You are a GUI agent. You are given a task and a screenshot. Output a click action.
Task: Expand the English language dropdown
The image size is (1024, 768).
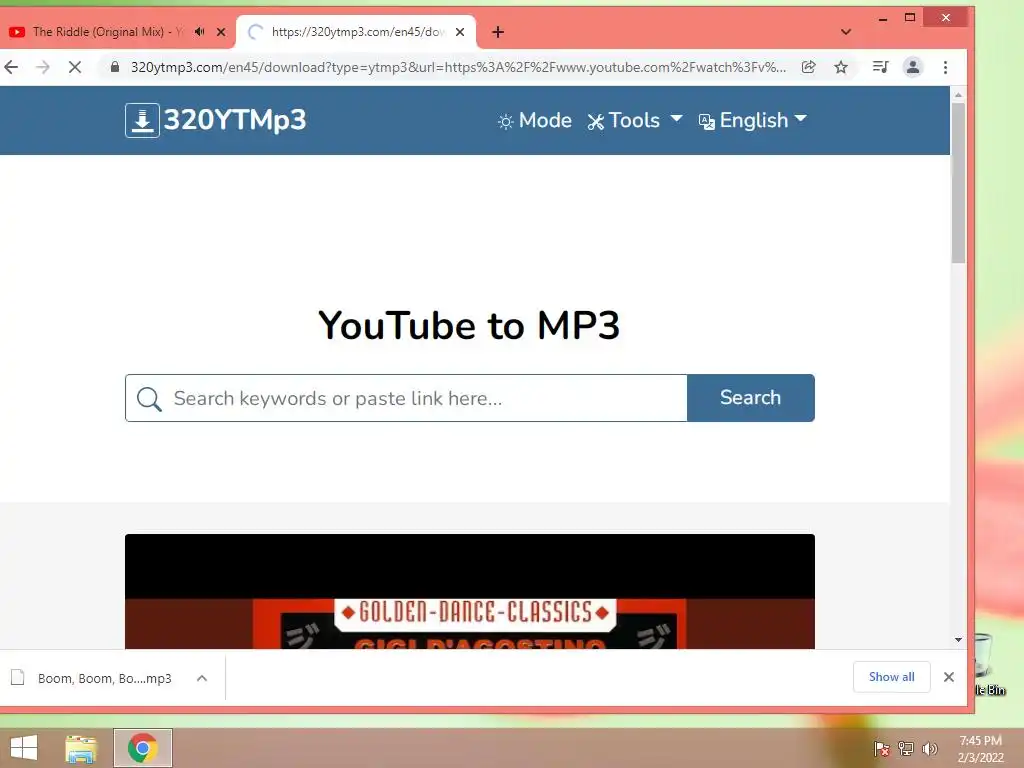[752, 121]
